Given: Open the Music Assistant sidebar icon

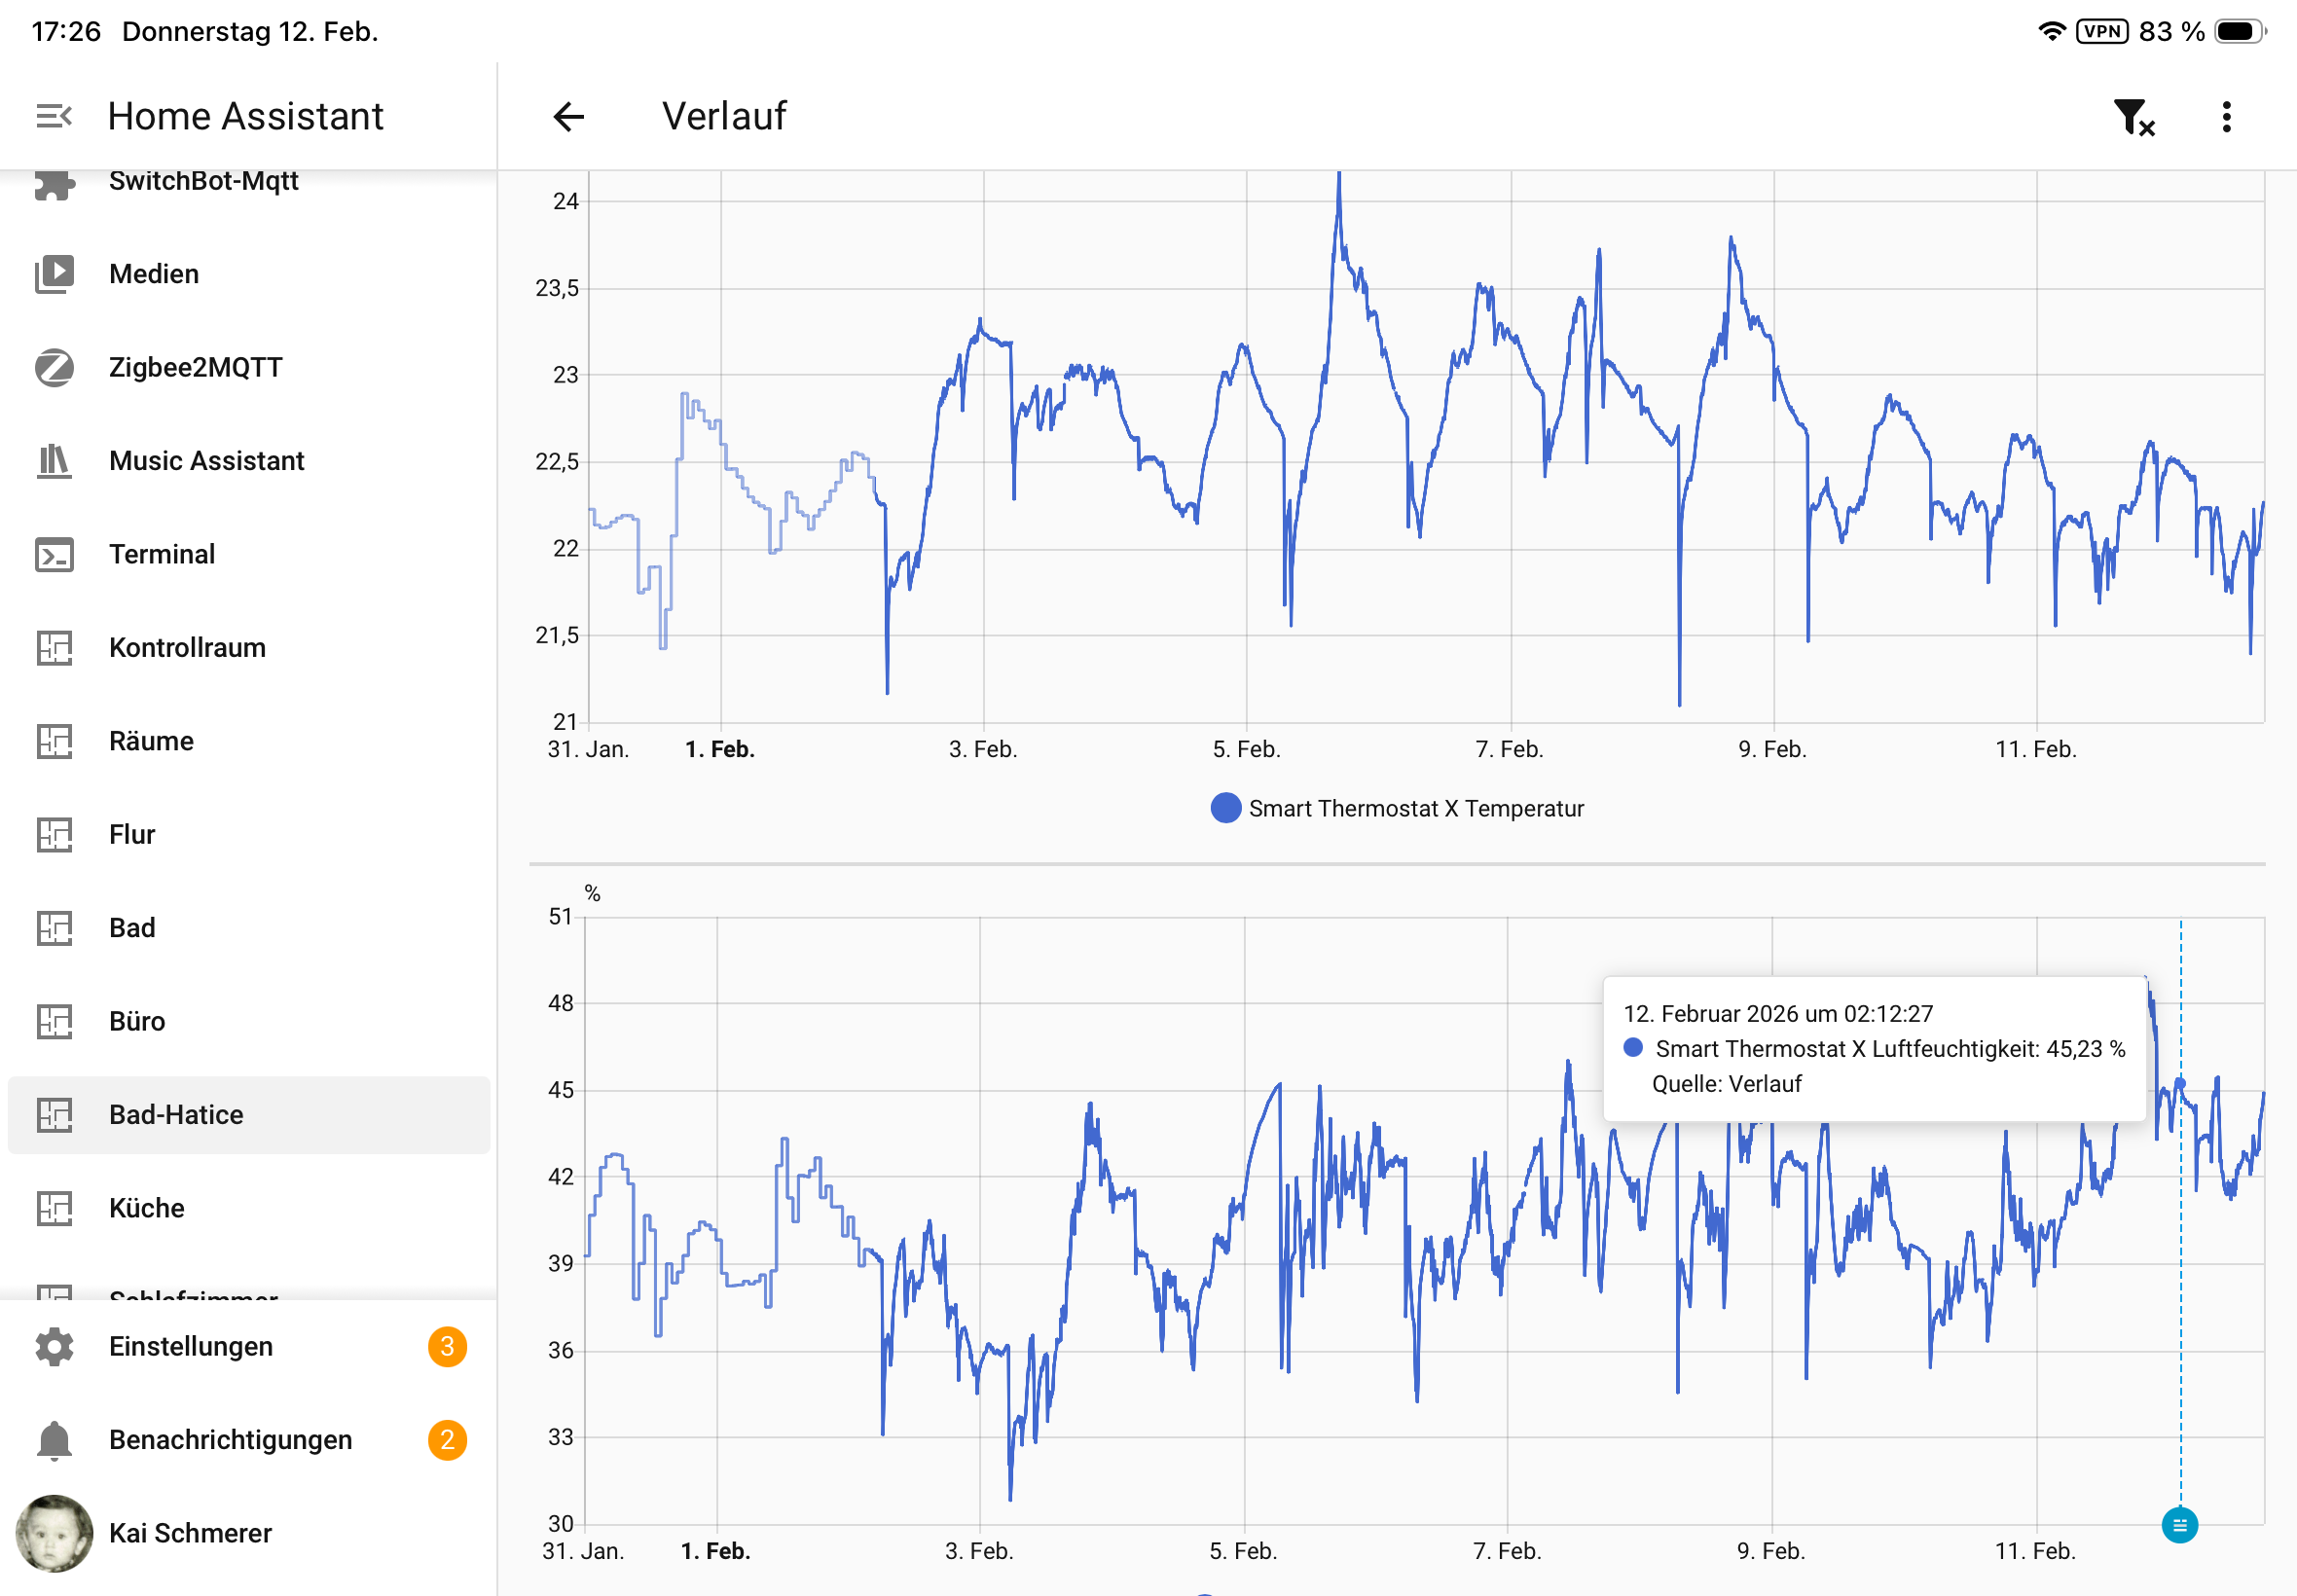Looking at the screenshot, I should point(54,461).
